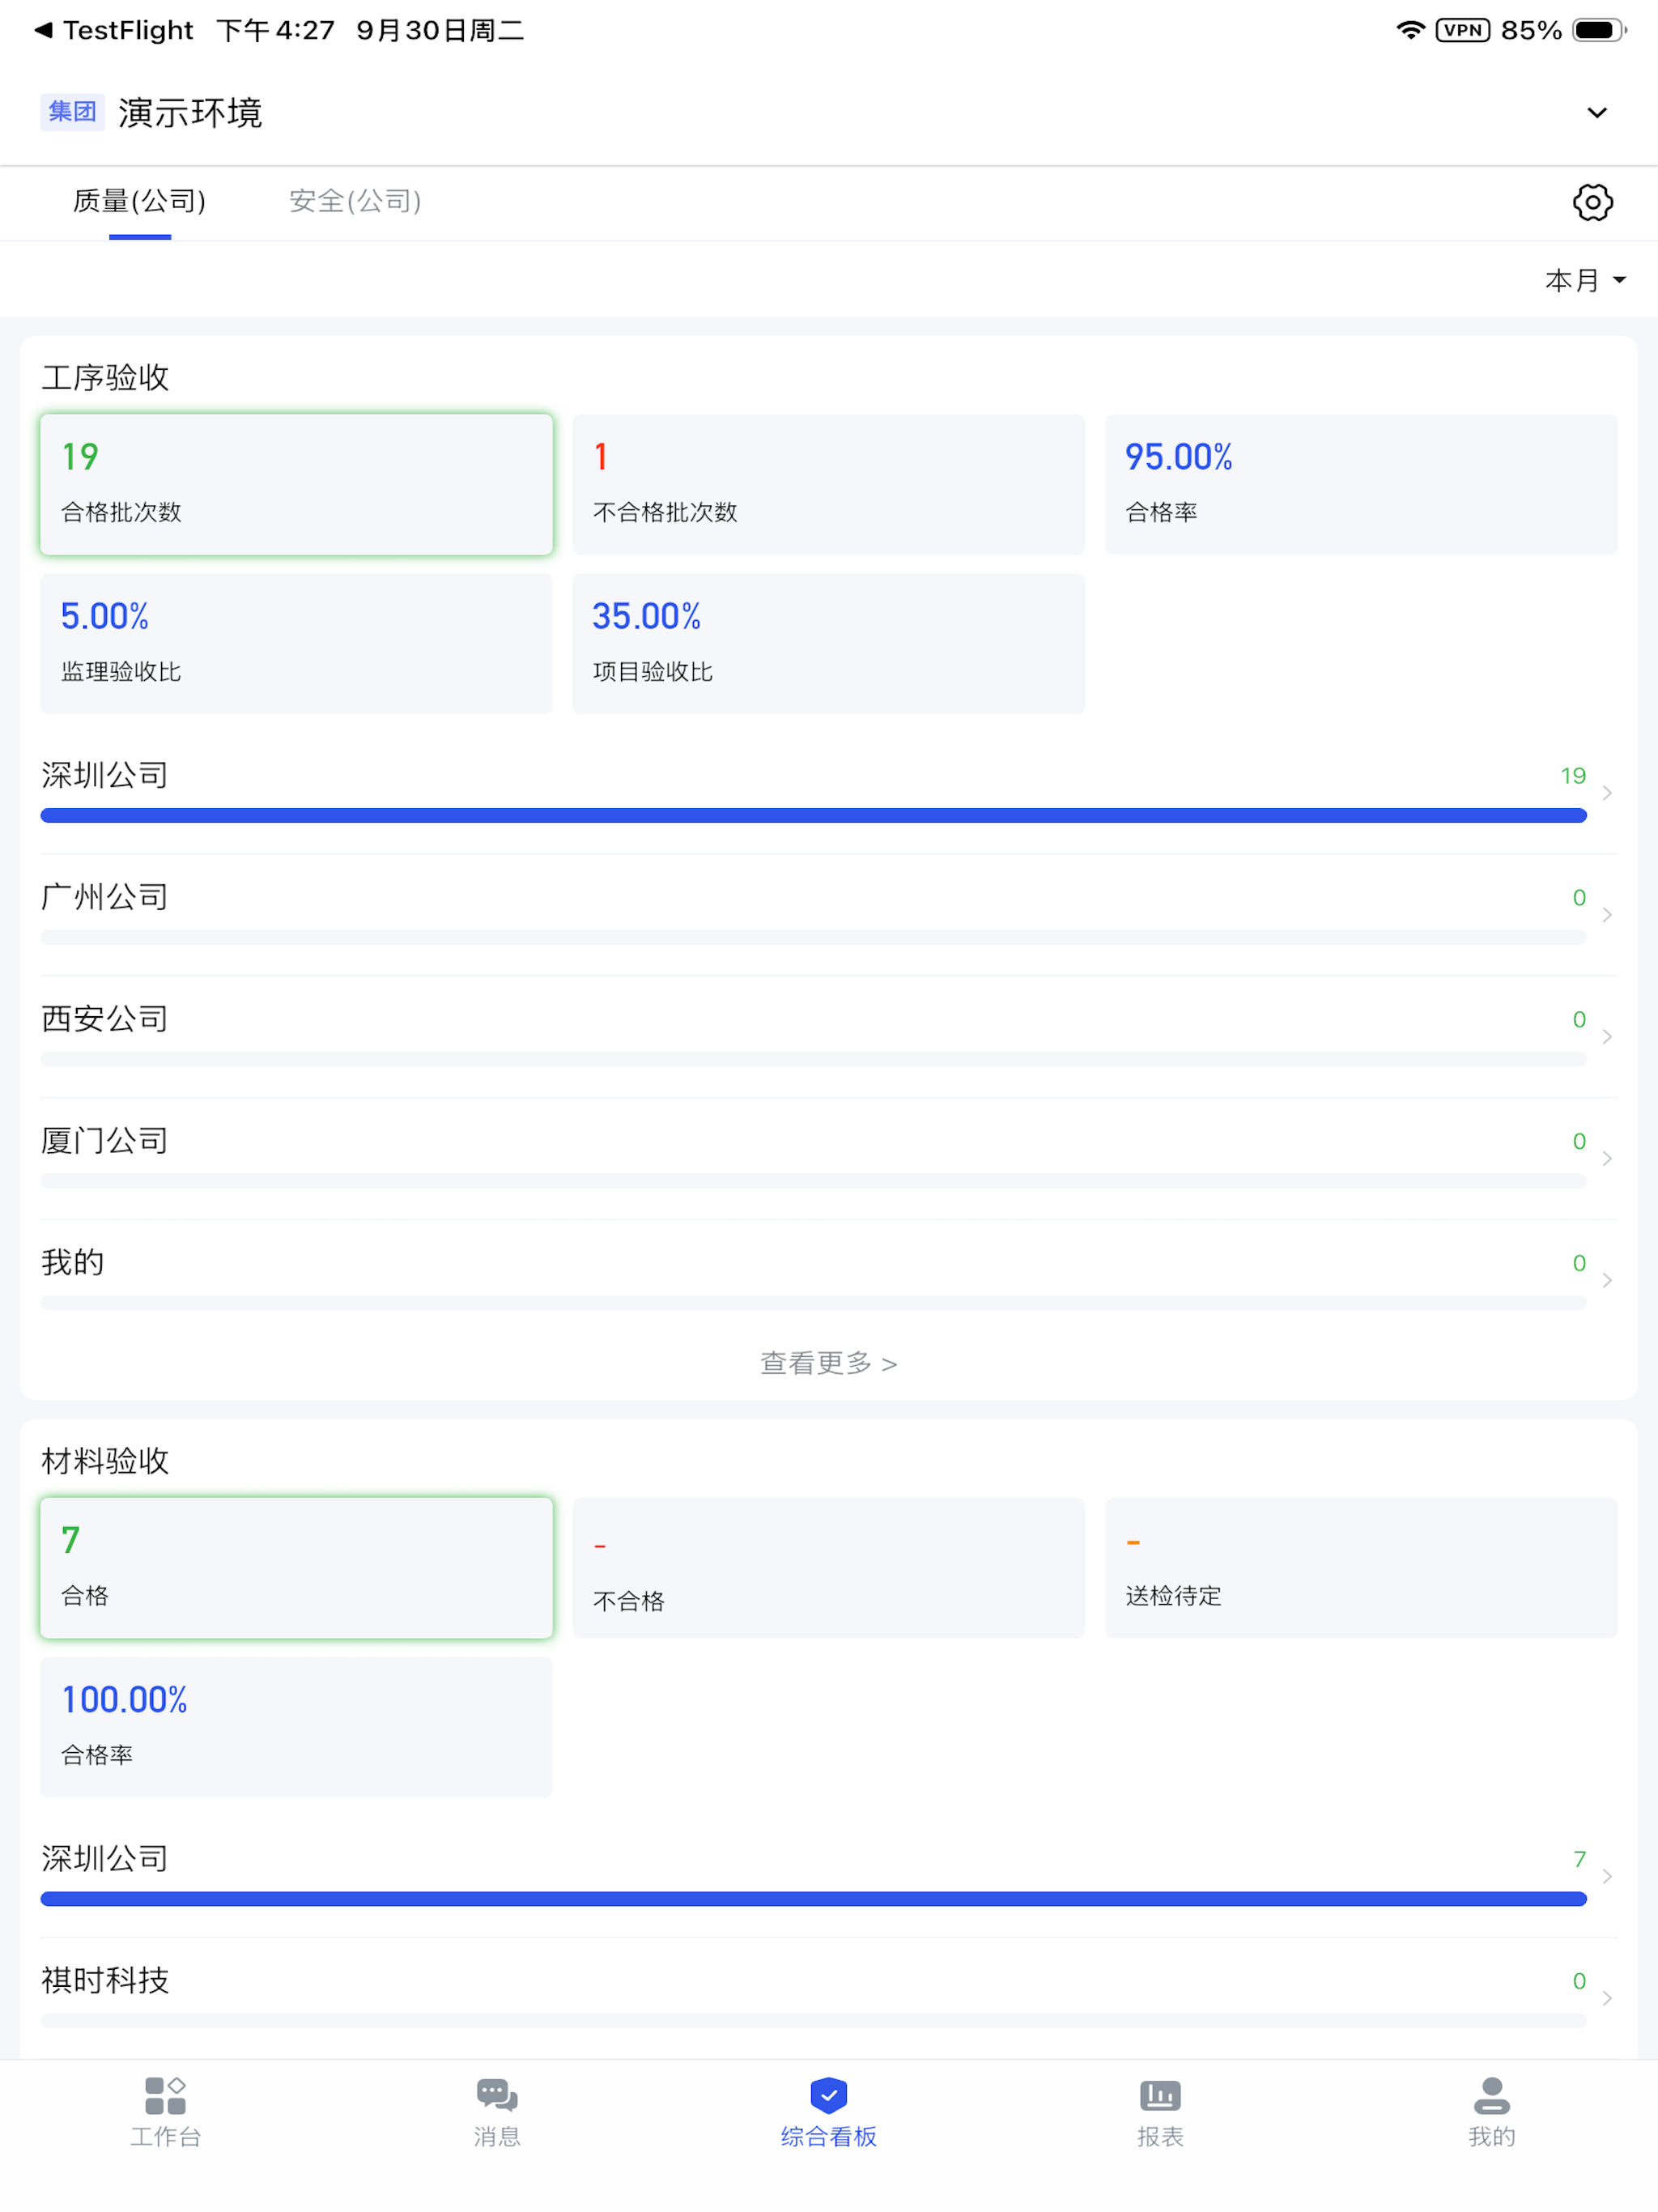
Task: Expand the 广州公司 row chevron
Action: pos(1607,915)
